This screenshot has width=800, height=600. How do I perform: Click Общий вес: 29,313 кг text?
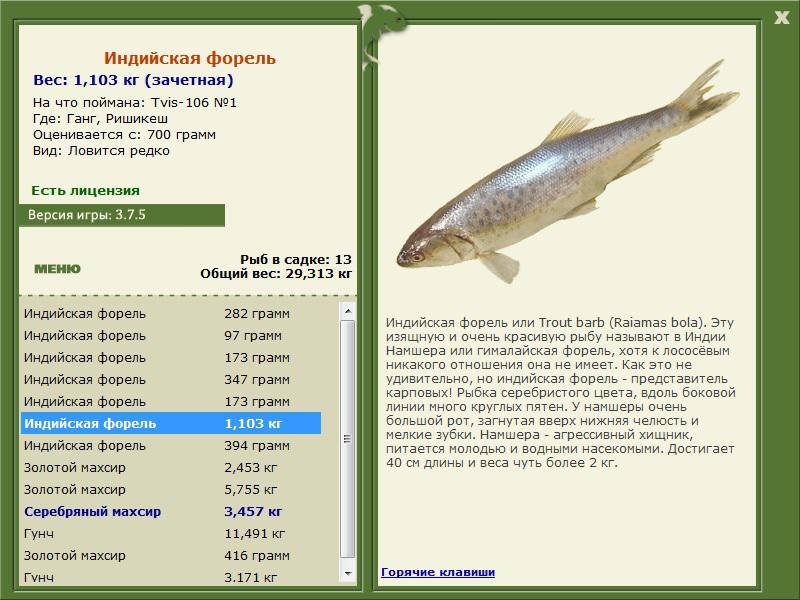[276, 274]
